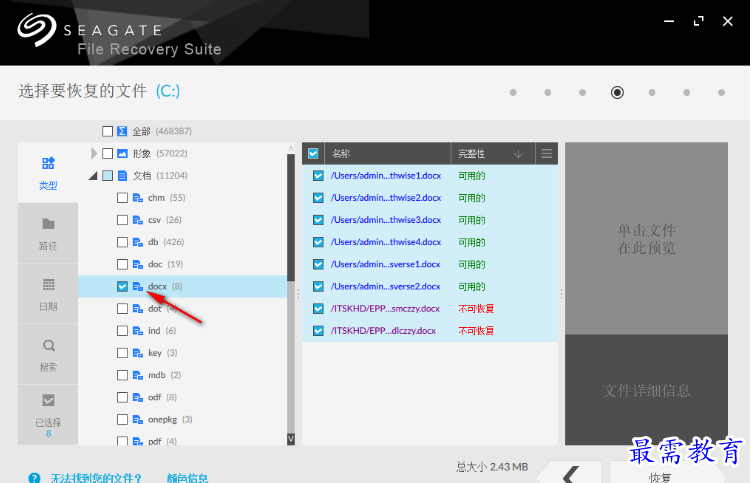The height and width of the screenshot is (483, 751).
Task: Check the csv (26) checkbox
Action: coord(122,220)
